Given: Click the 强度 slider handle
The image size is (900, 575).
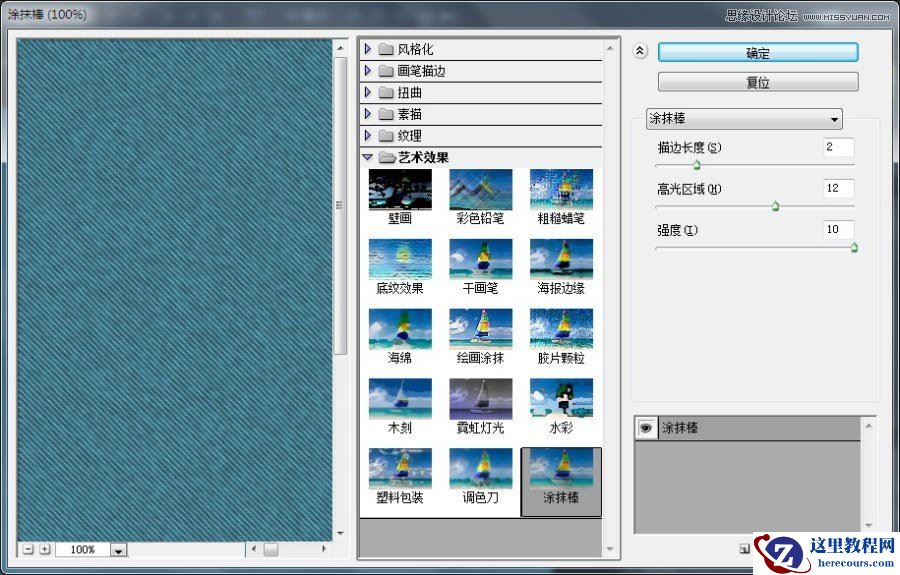Looking at the screenshot, I should pos(854,247).
